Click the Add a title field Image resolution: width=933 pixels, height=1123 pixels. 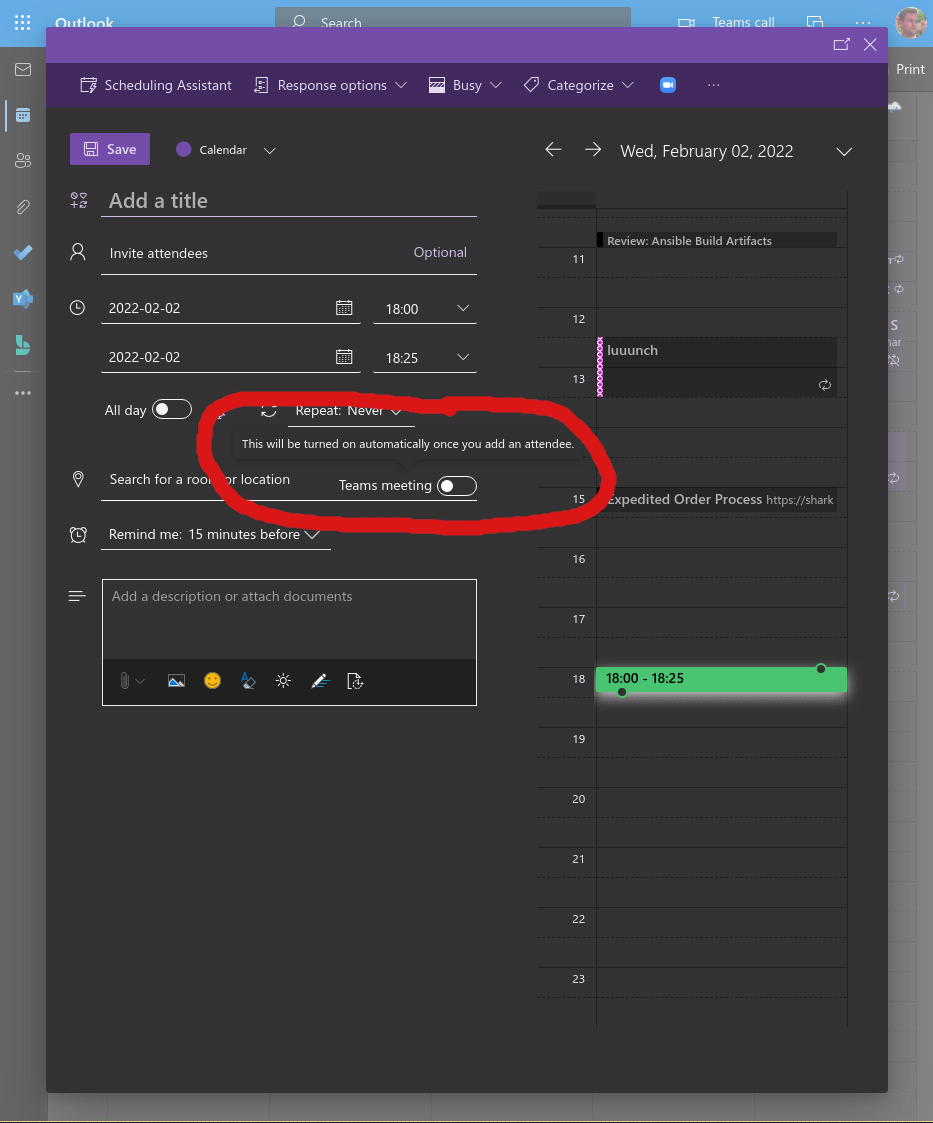[290, 201]
